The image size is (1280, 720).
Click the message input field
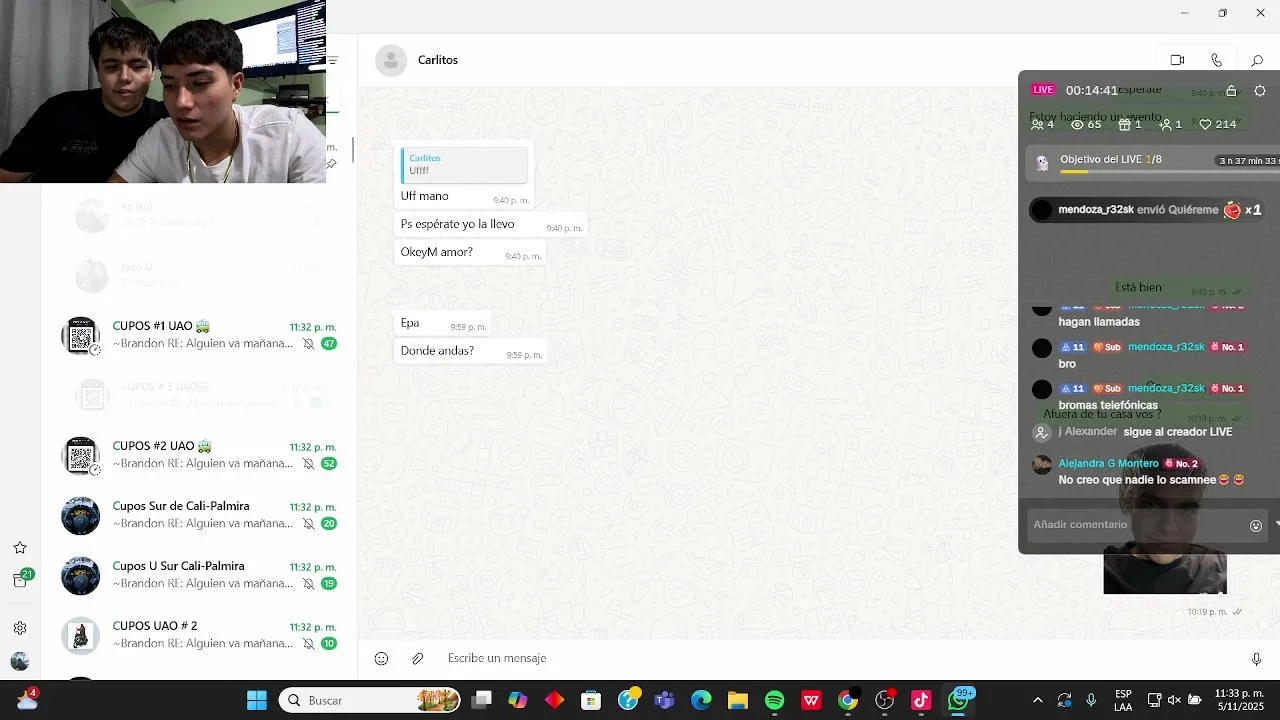[x=840, y=658]
